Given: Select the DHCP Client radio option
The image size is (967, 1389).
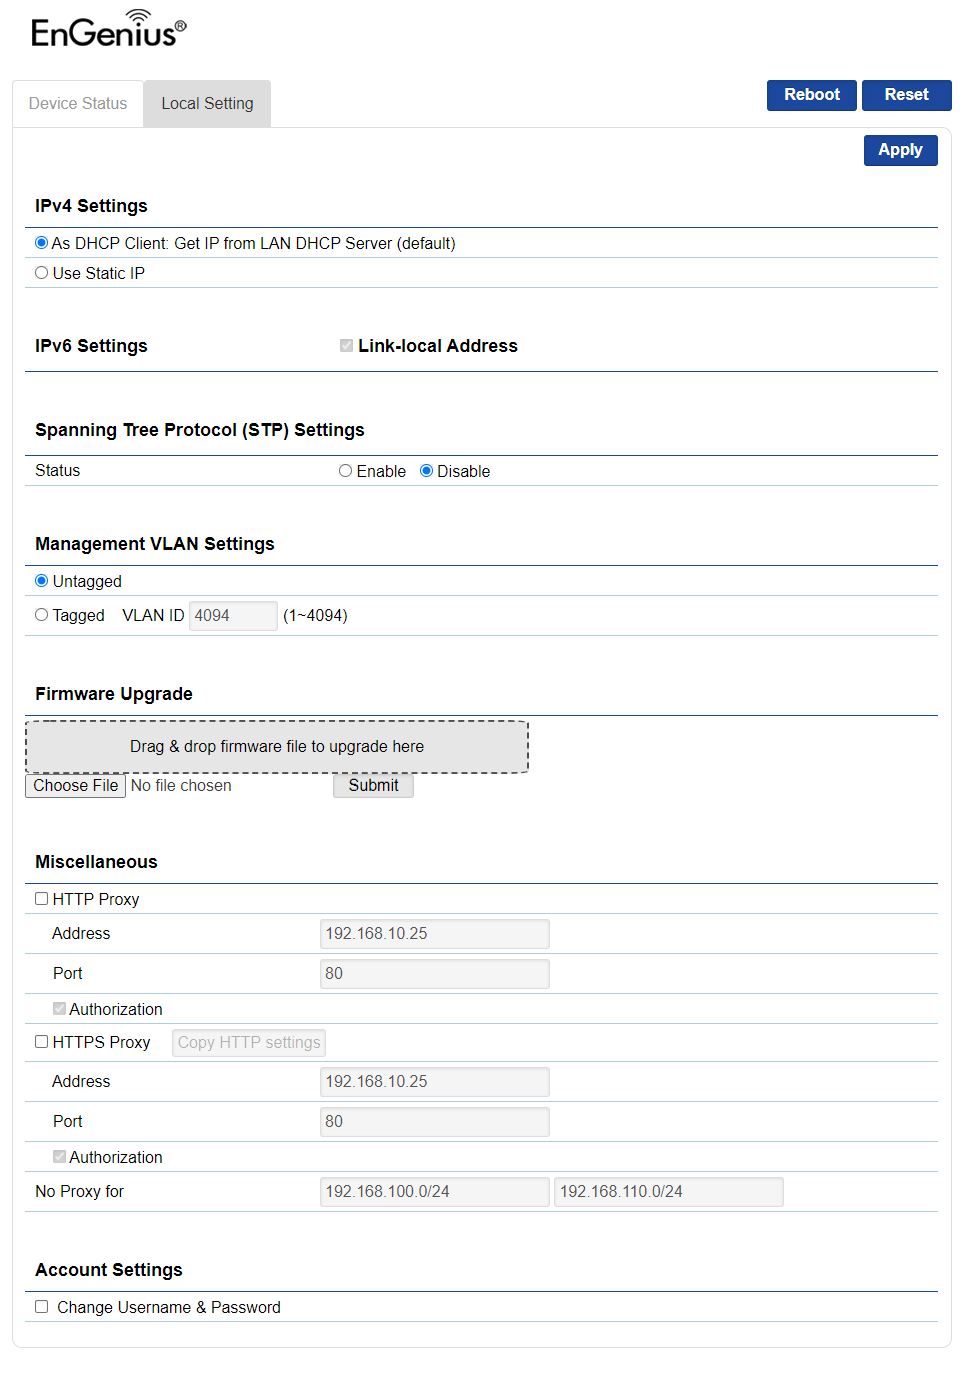Looking at the screenshot, I should tap(42, 243).
